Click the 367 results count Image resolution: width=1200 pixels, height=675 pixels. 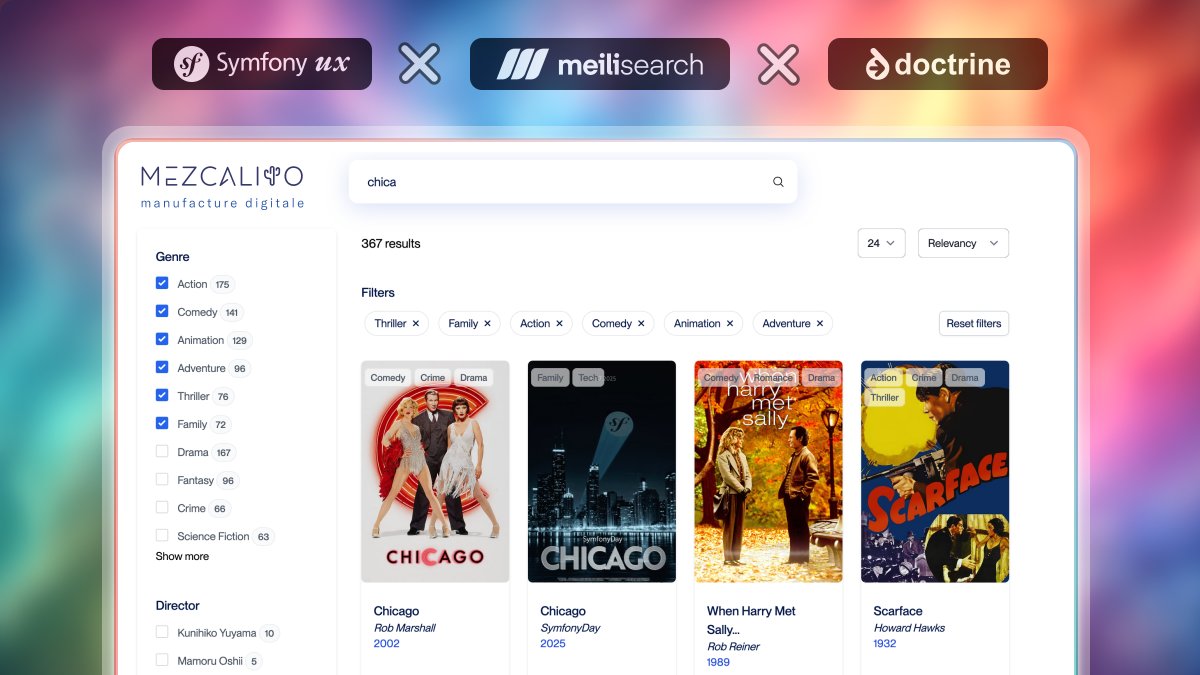pos(391,243)
